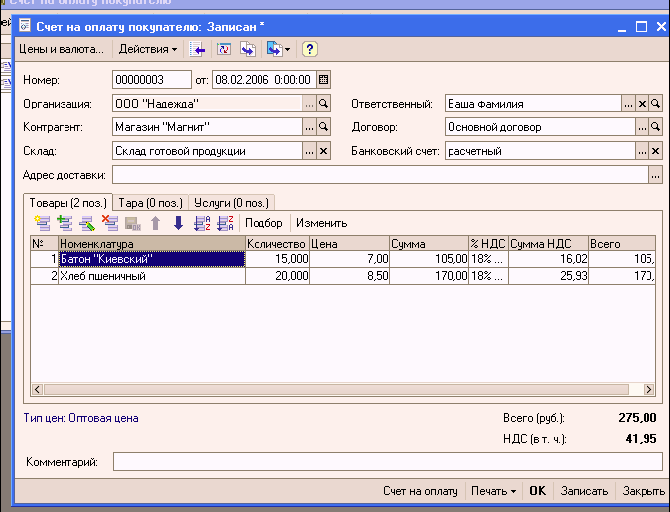This screenshot has height=512, width=670.
Task: Switch to the Услуги (0 поз.) tab
Action: point(229,202)
